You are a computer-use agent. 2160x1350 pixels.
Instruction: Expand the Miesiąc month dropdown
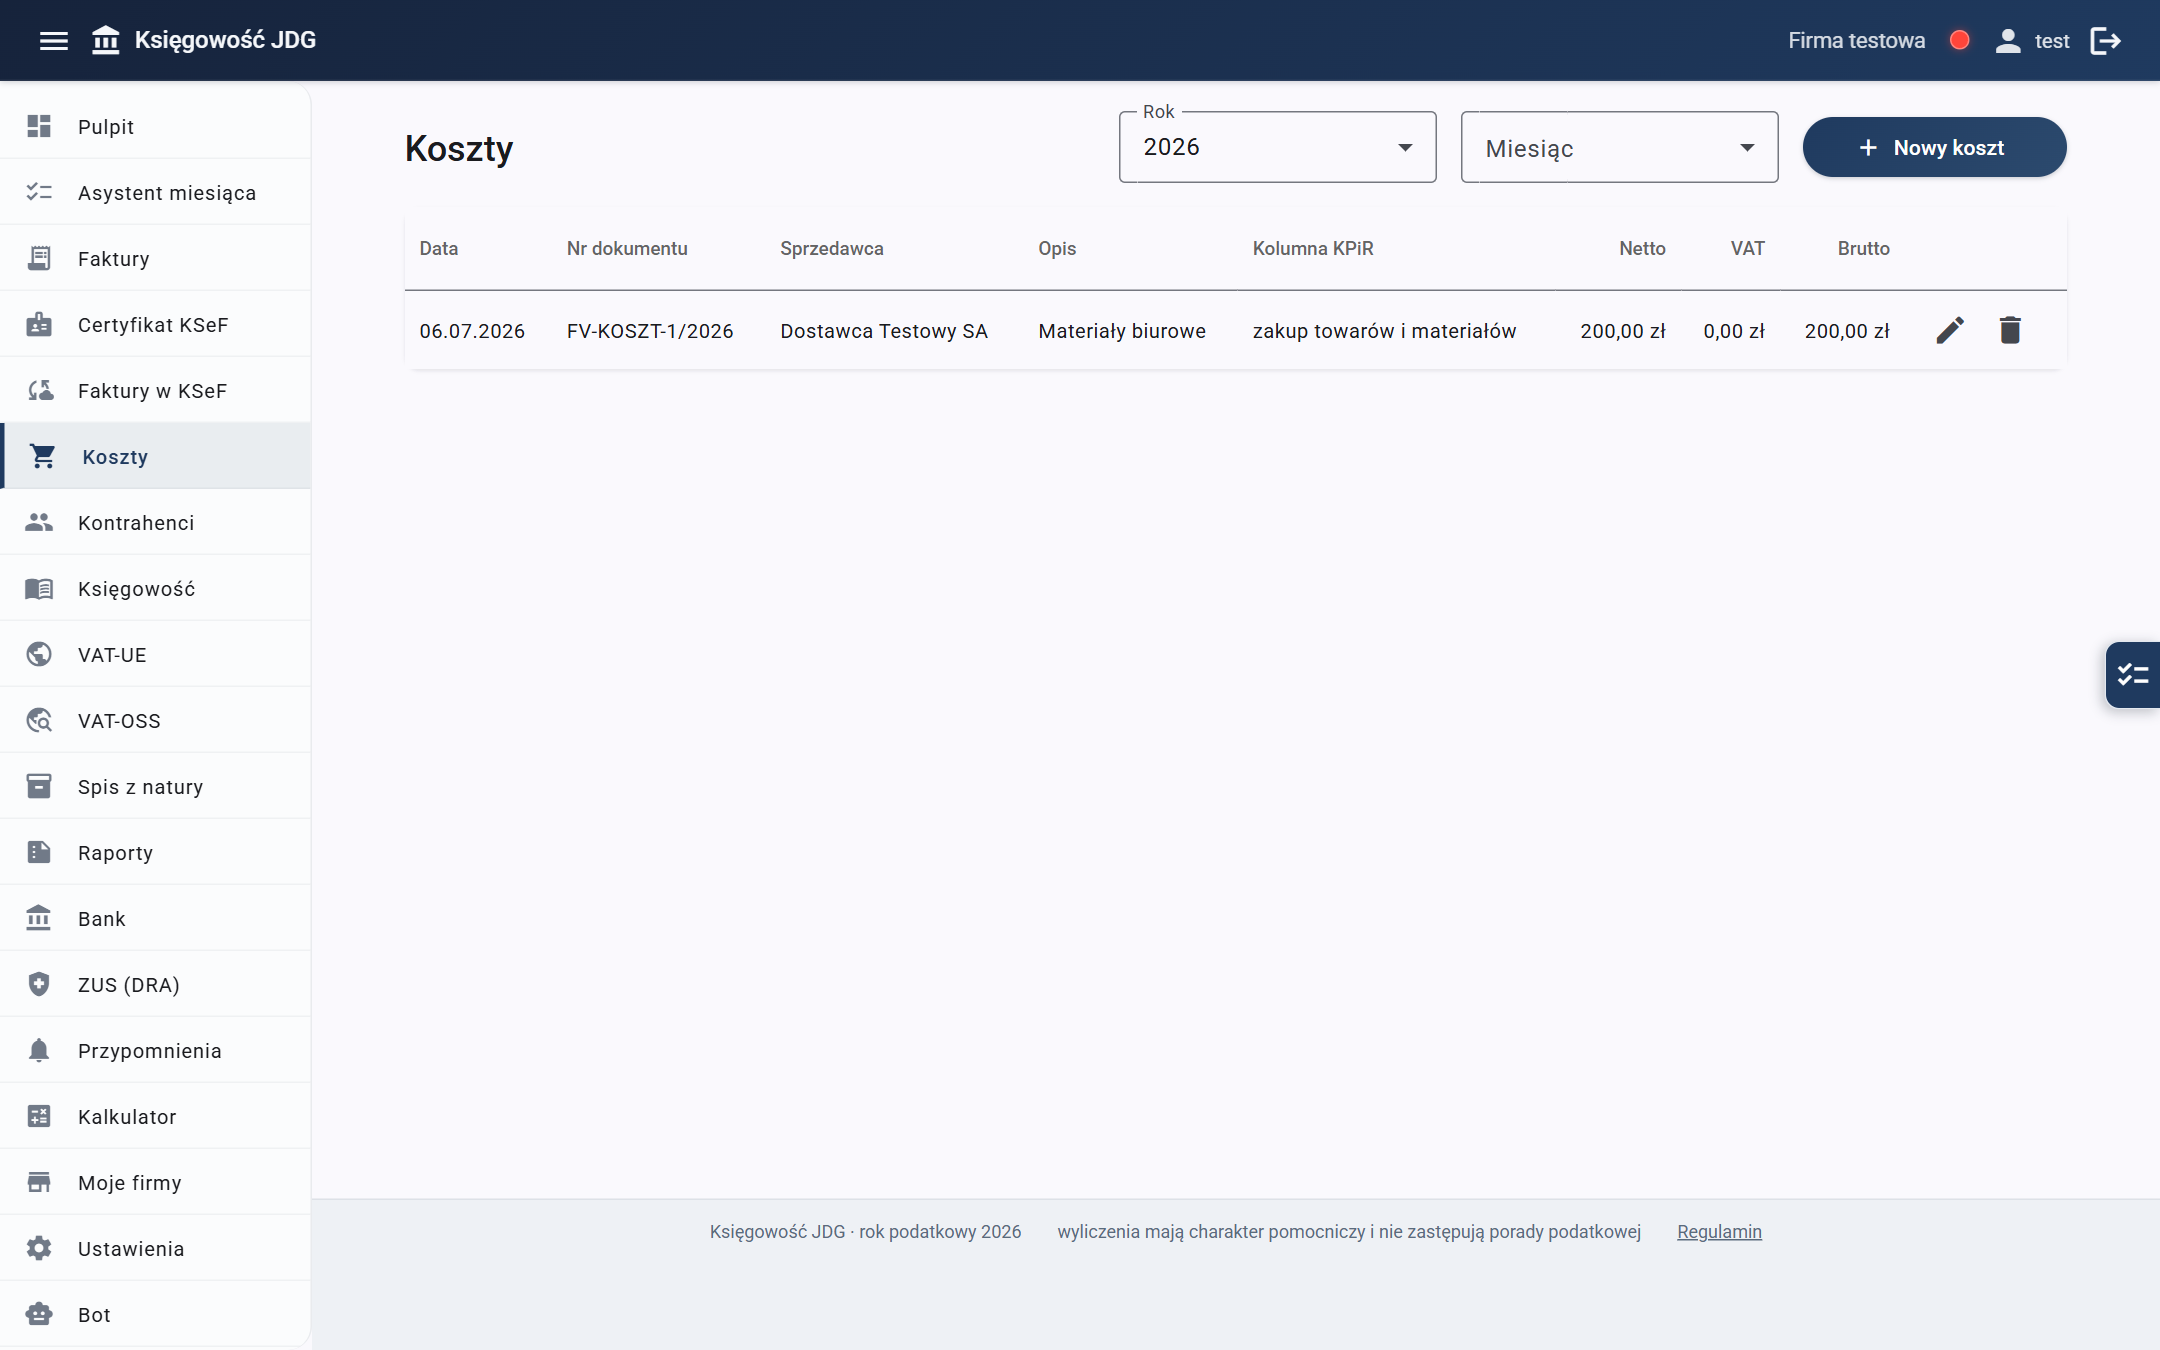(x=1619, y=147)
